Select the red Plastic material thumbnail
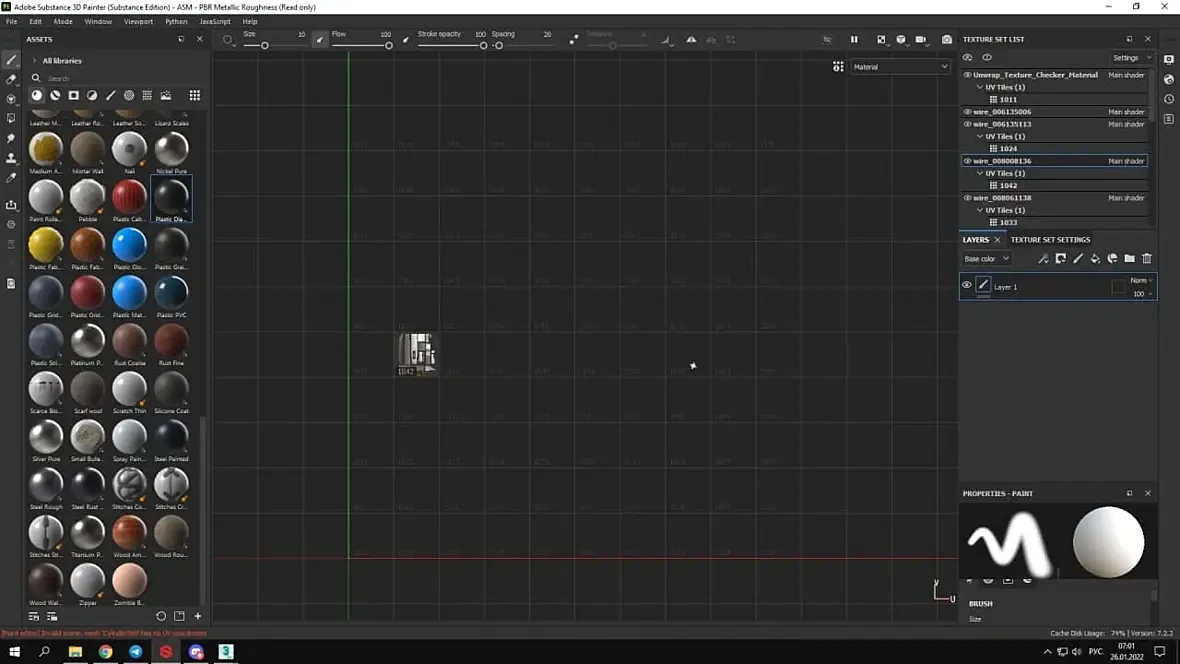Viewport: 1180px width, 664px height. [x=129, y=196]
